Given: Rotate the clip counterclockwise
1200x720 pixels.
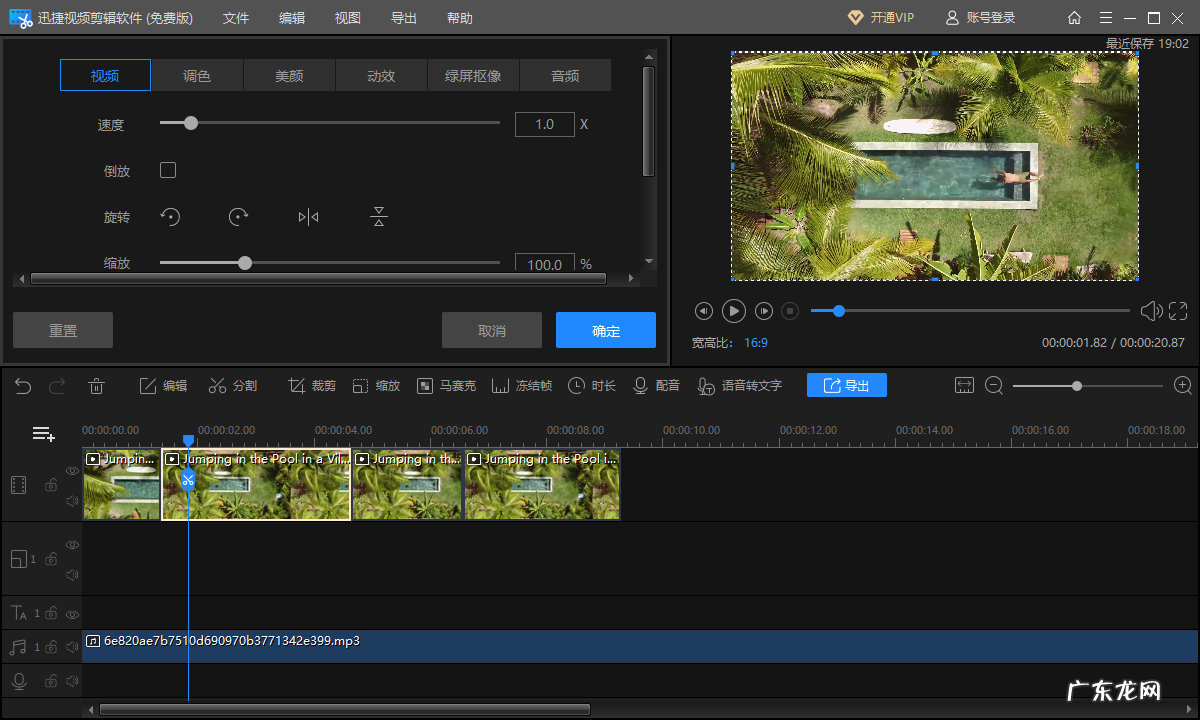Looking at the screenshot, I should pyautogui.click(x=171, y=216).
